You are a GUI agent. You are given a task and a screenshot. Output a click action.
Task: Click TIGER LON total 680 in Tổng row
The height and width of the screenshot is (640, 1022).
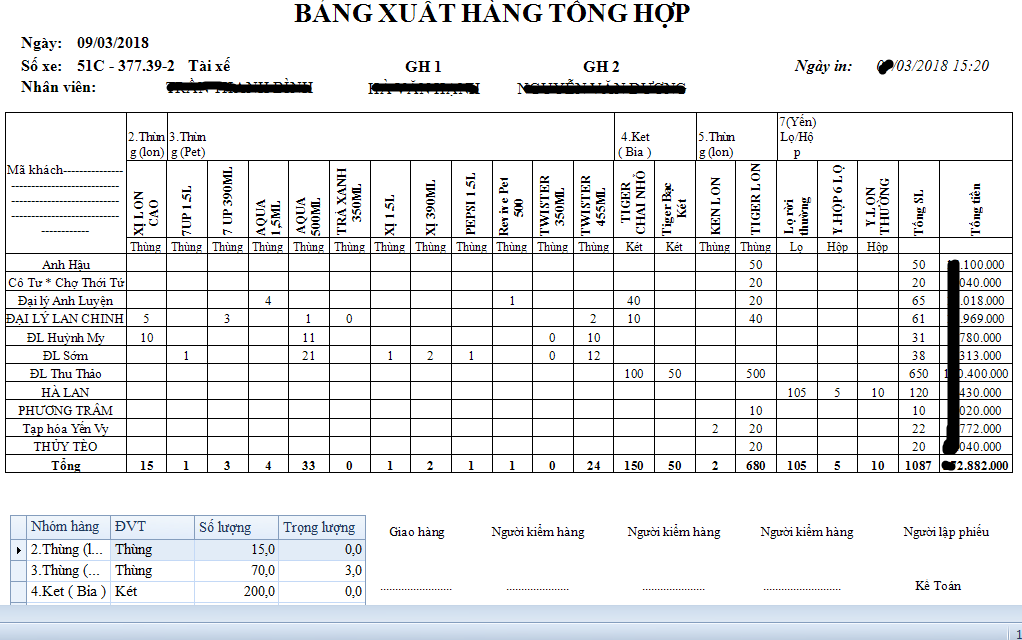coord(755,465)
